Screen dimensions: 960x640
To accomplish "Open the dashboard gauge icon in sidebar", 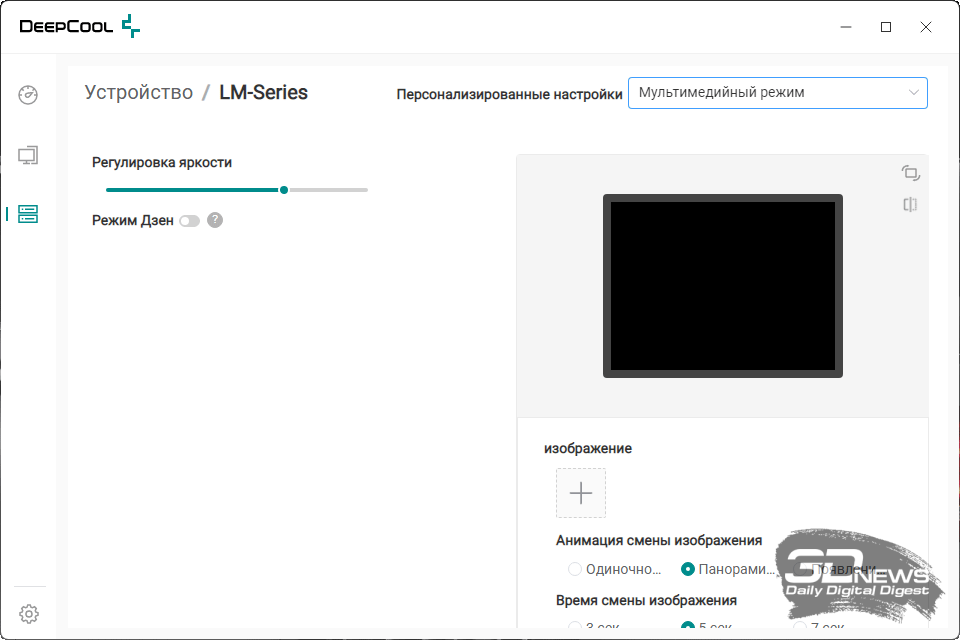I will (28, 96).
